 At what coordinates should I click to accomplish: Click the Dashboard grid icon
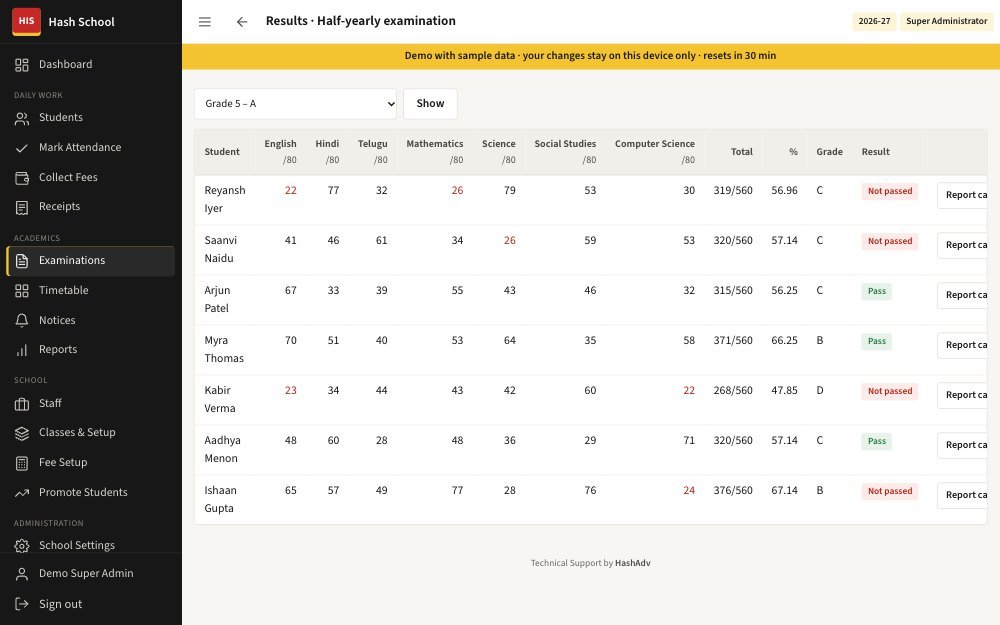click(22, 64)
